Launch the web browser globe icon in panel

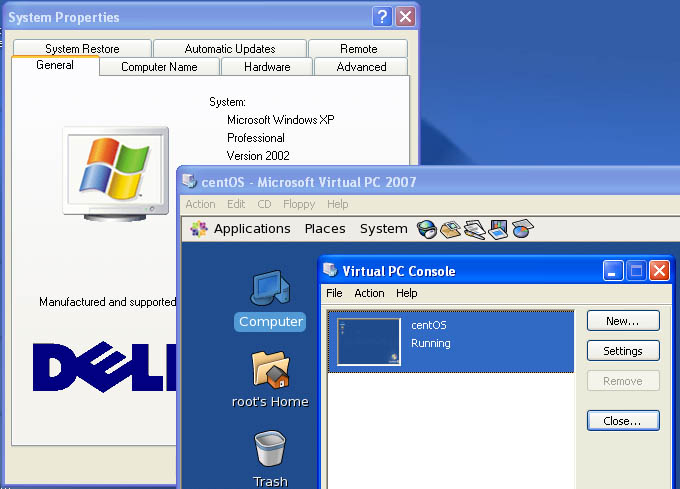pyautogui.click(x=427, y=229)
